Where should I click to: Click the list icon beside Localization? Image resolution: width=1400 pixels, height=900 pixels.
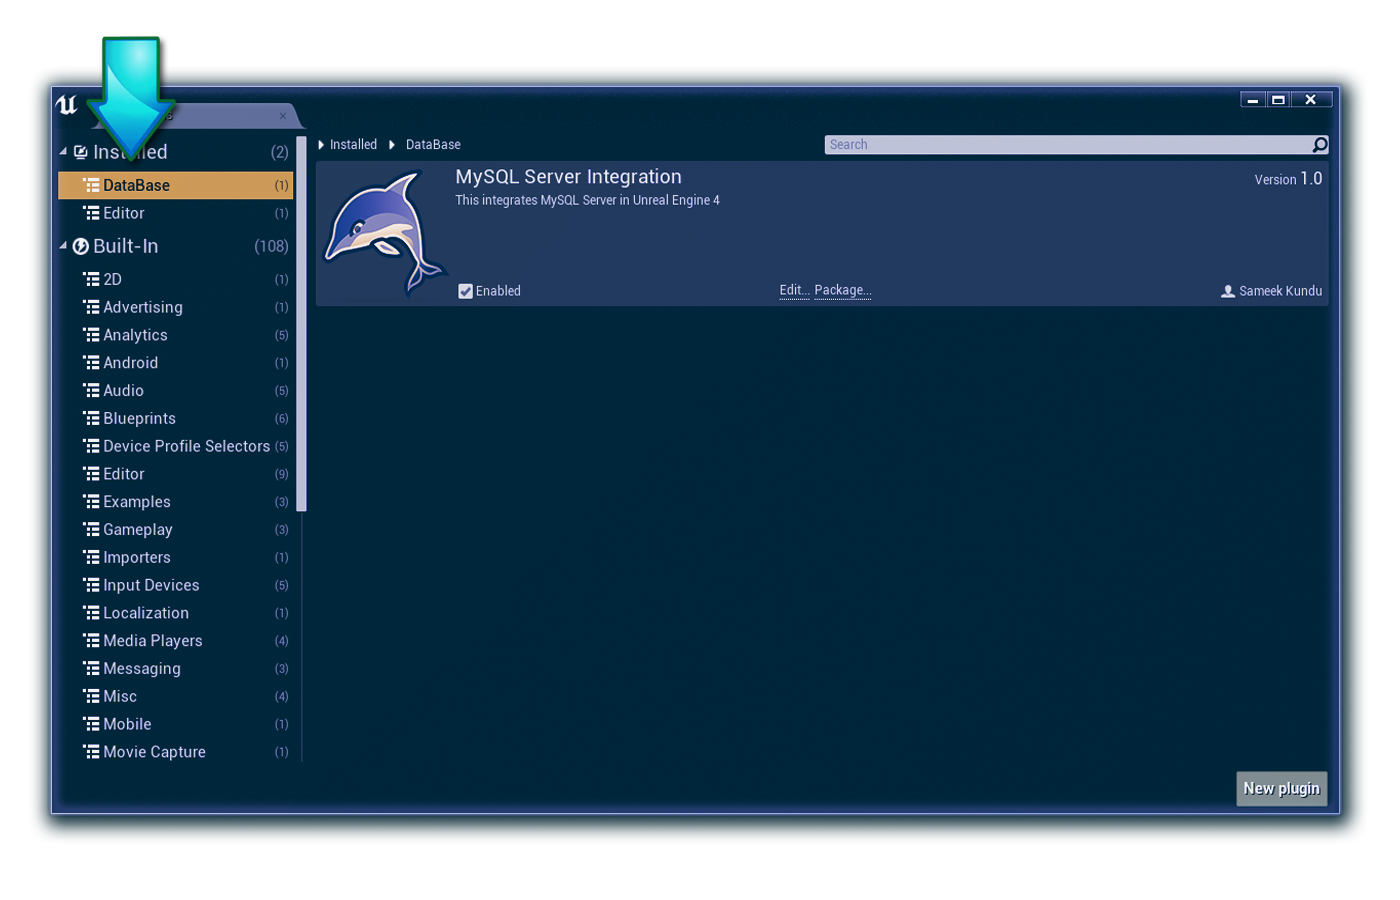[91, 613]
